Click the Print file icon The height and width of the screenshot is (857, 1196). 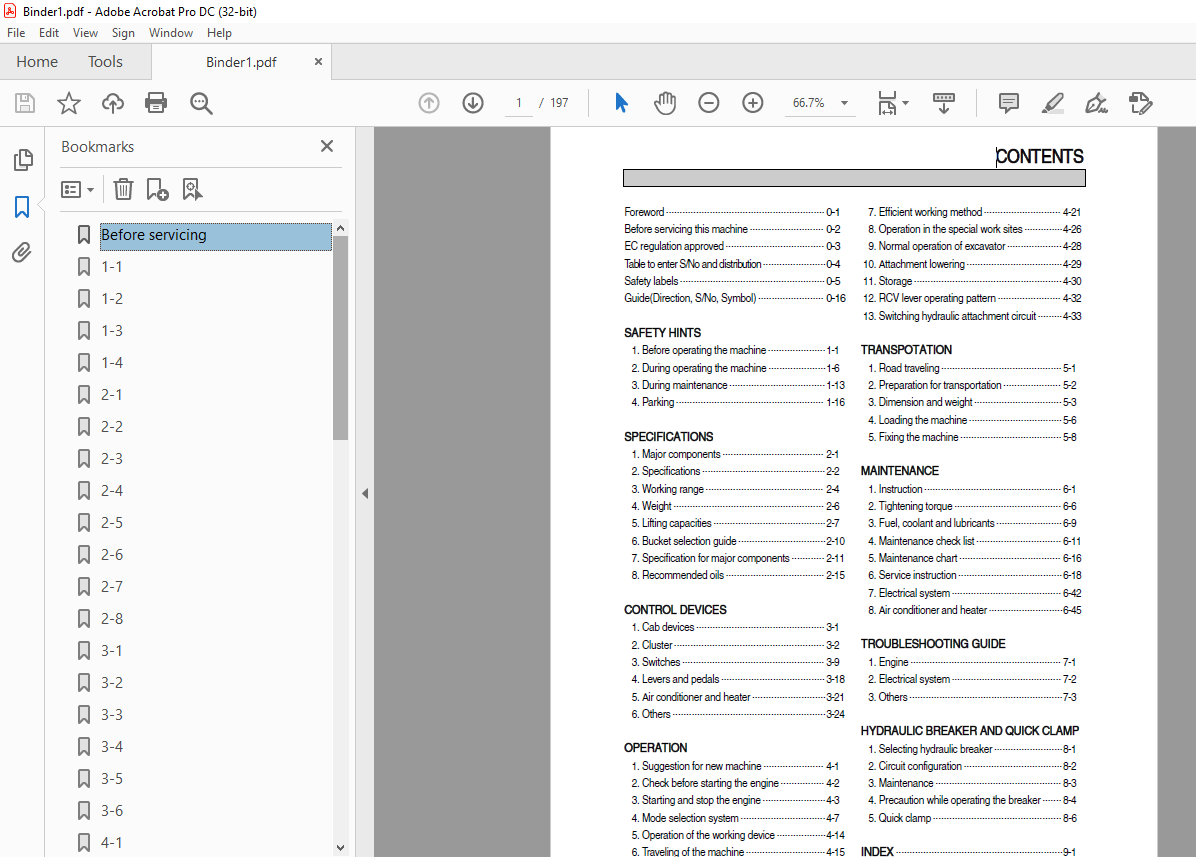pyautogui.click(x=156, y=103)
